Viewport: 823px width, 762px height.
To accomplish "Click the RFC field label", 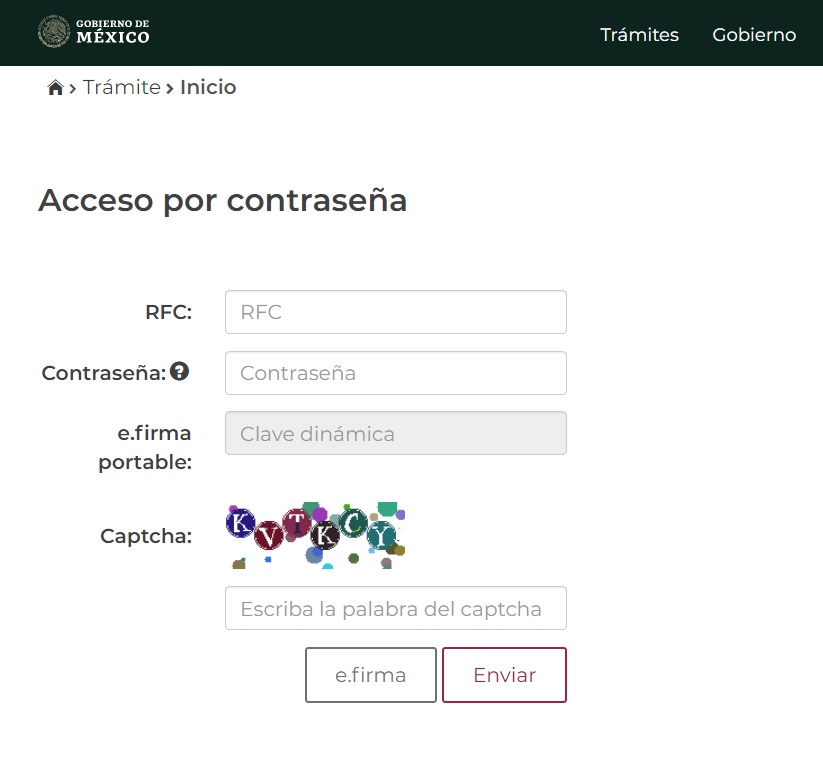I will point(168,312).
